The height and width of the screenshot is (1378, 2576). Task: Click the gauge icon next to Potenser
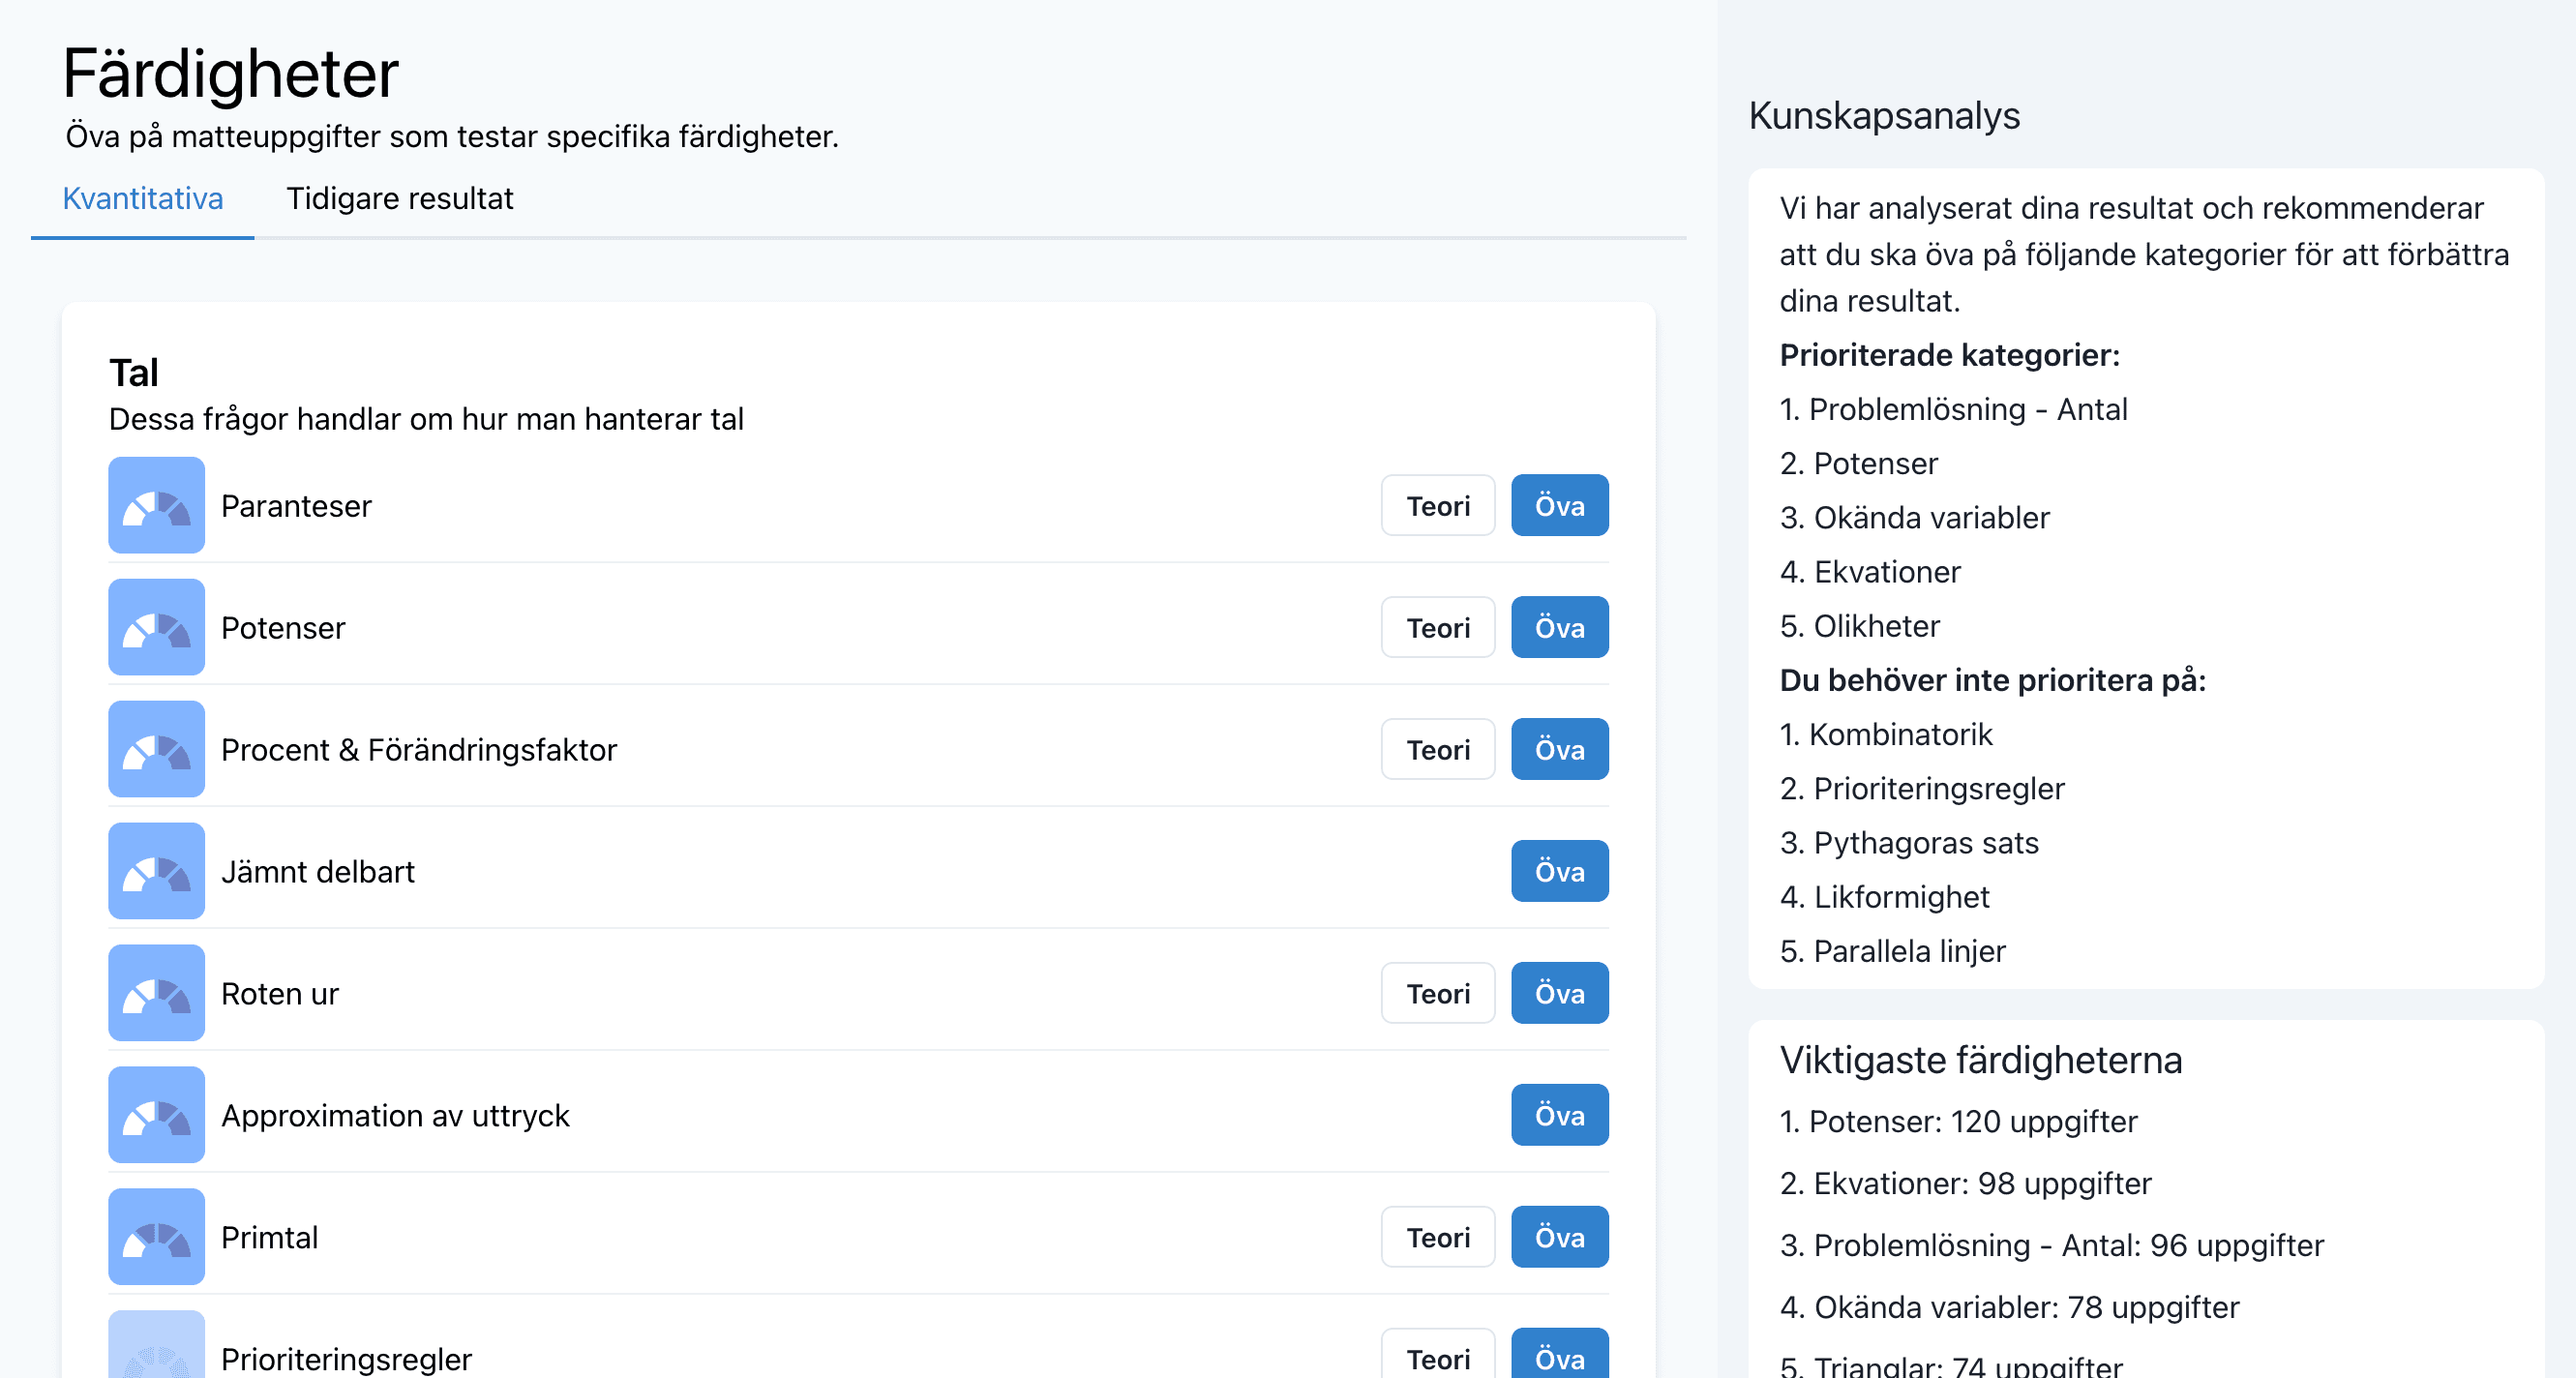pos(156,627)
